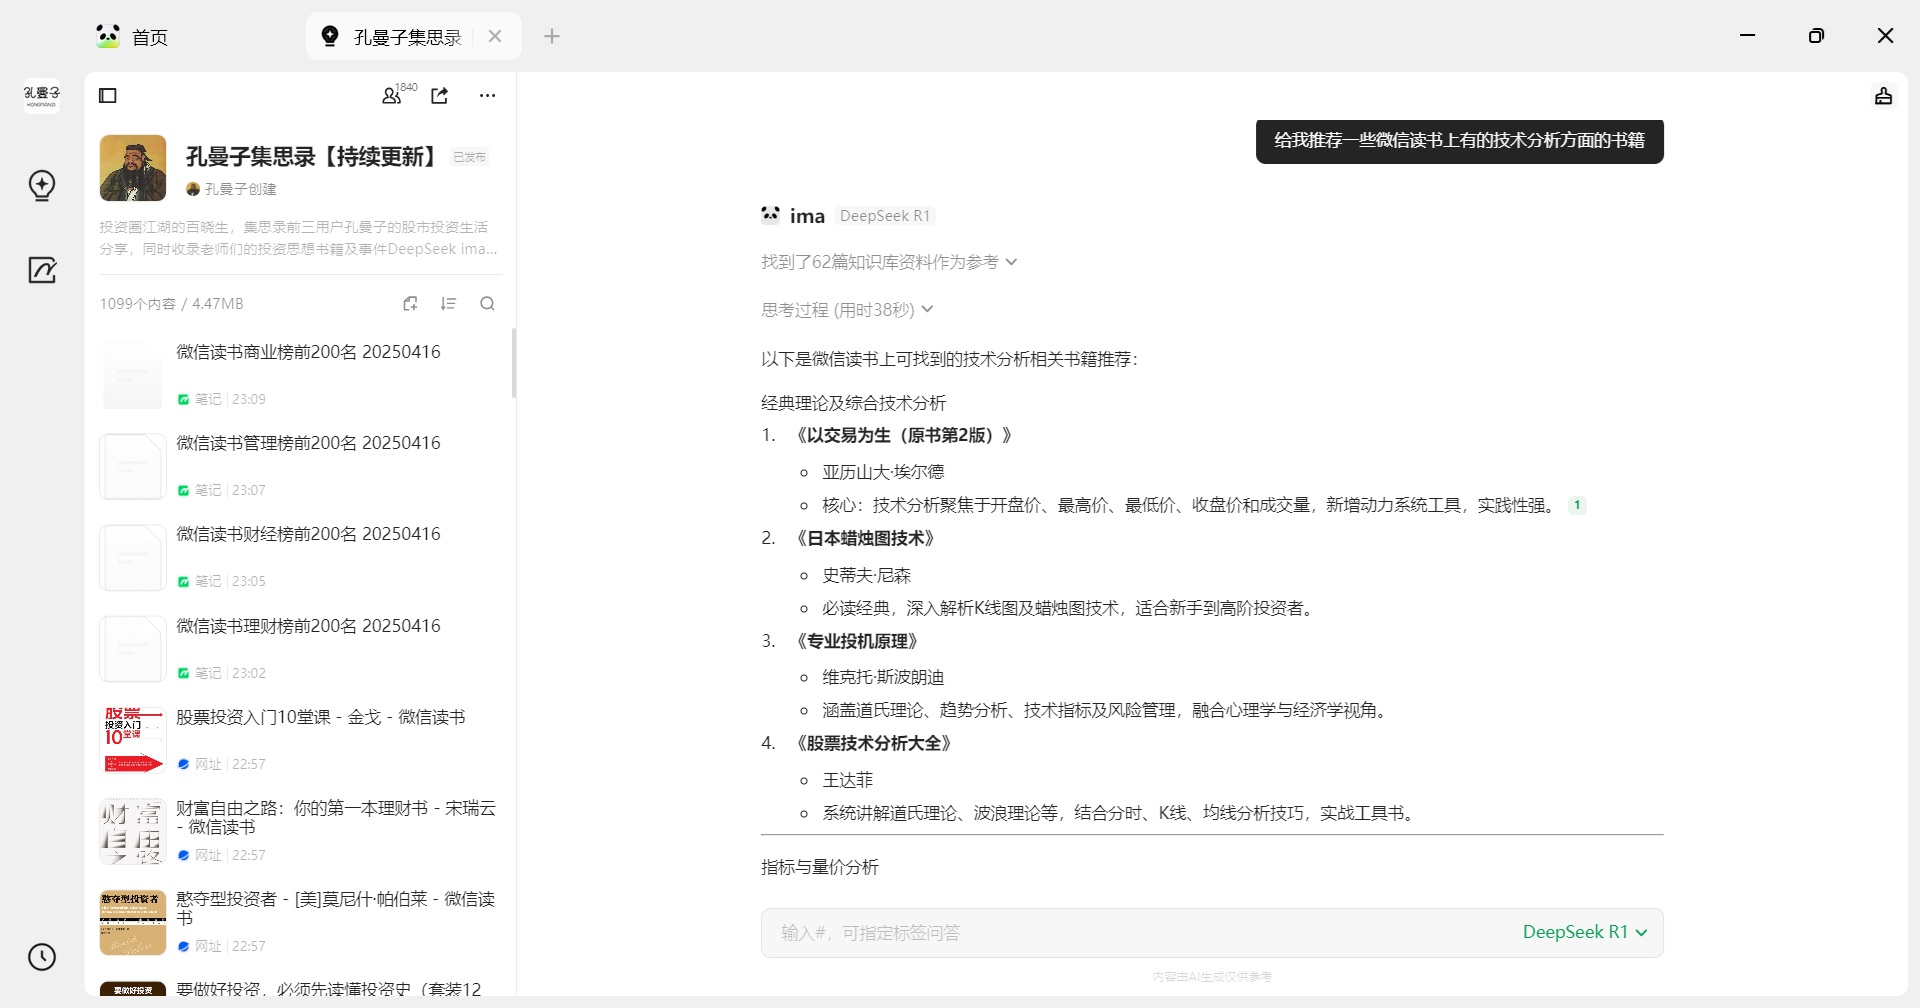This screenshot has height=1008, width=1920.
Task: Click the clear conversation icon at top right
Action: [1883, 96]
